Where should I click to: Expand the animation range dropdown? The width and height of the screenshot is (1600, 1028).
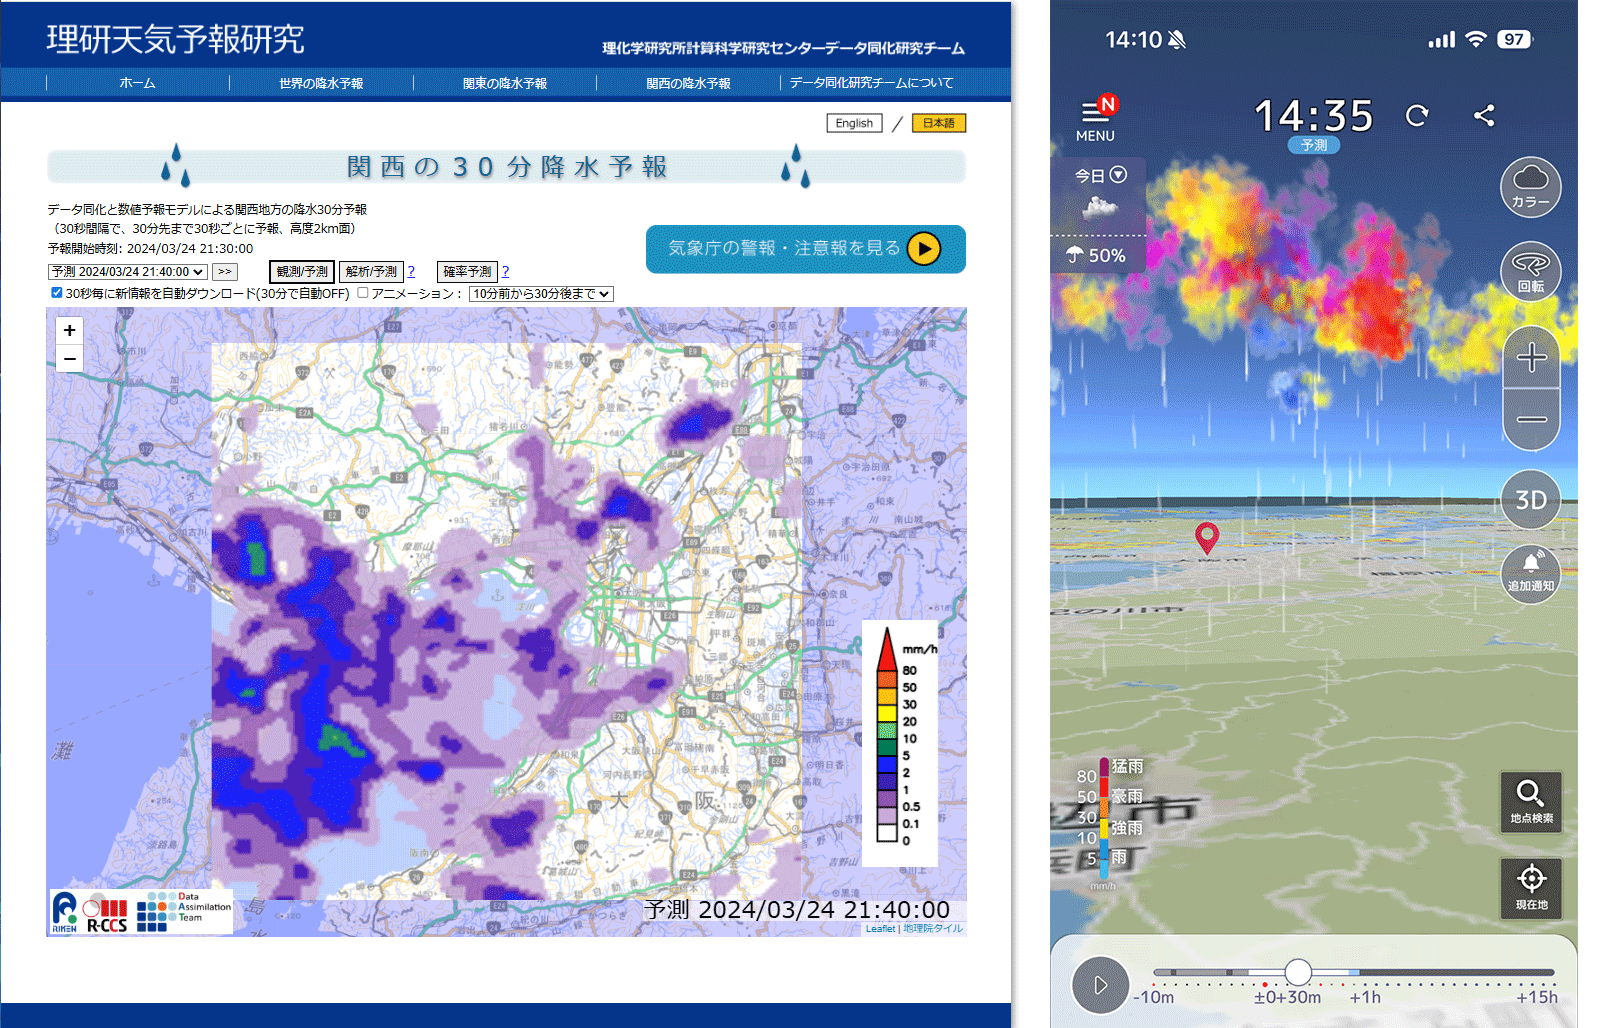coord(540,294)
